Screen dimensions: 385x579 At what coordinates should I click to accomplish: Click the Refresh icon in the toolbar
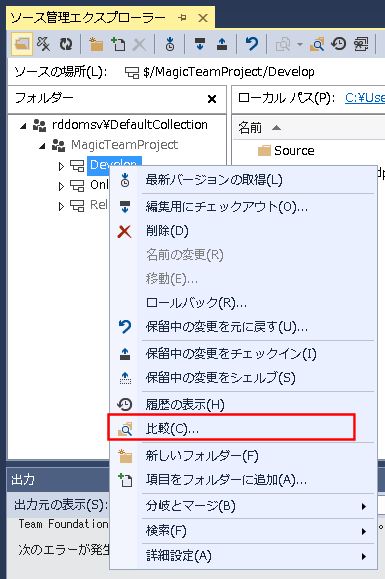coord(66,44)
